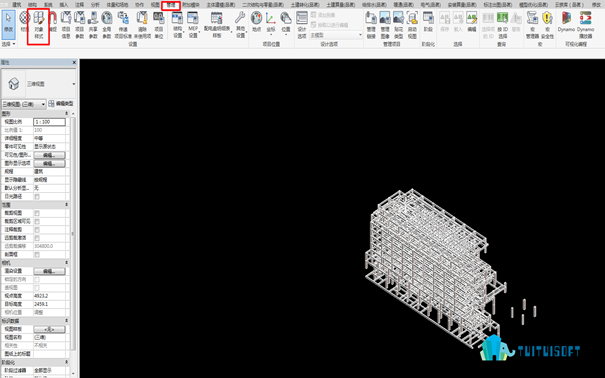Click Edit Type (编辑类型) in Properties
Image resolution: width=605 pixels, height=378 pixels.
[x=61, y=104]
